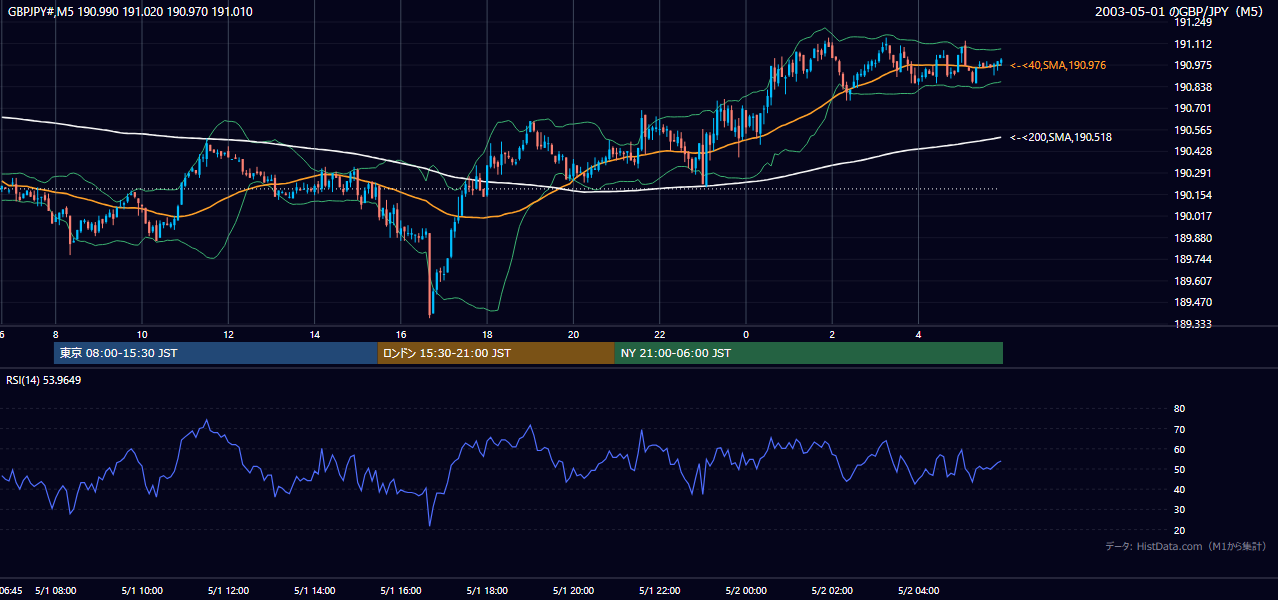Click RSI scale level 50
Image resolution: width=1278 pixels, height=600 pixels.
(1180, 469)
